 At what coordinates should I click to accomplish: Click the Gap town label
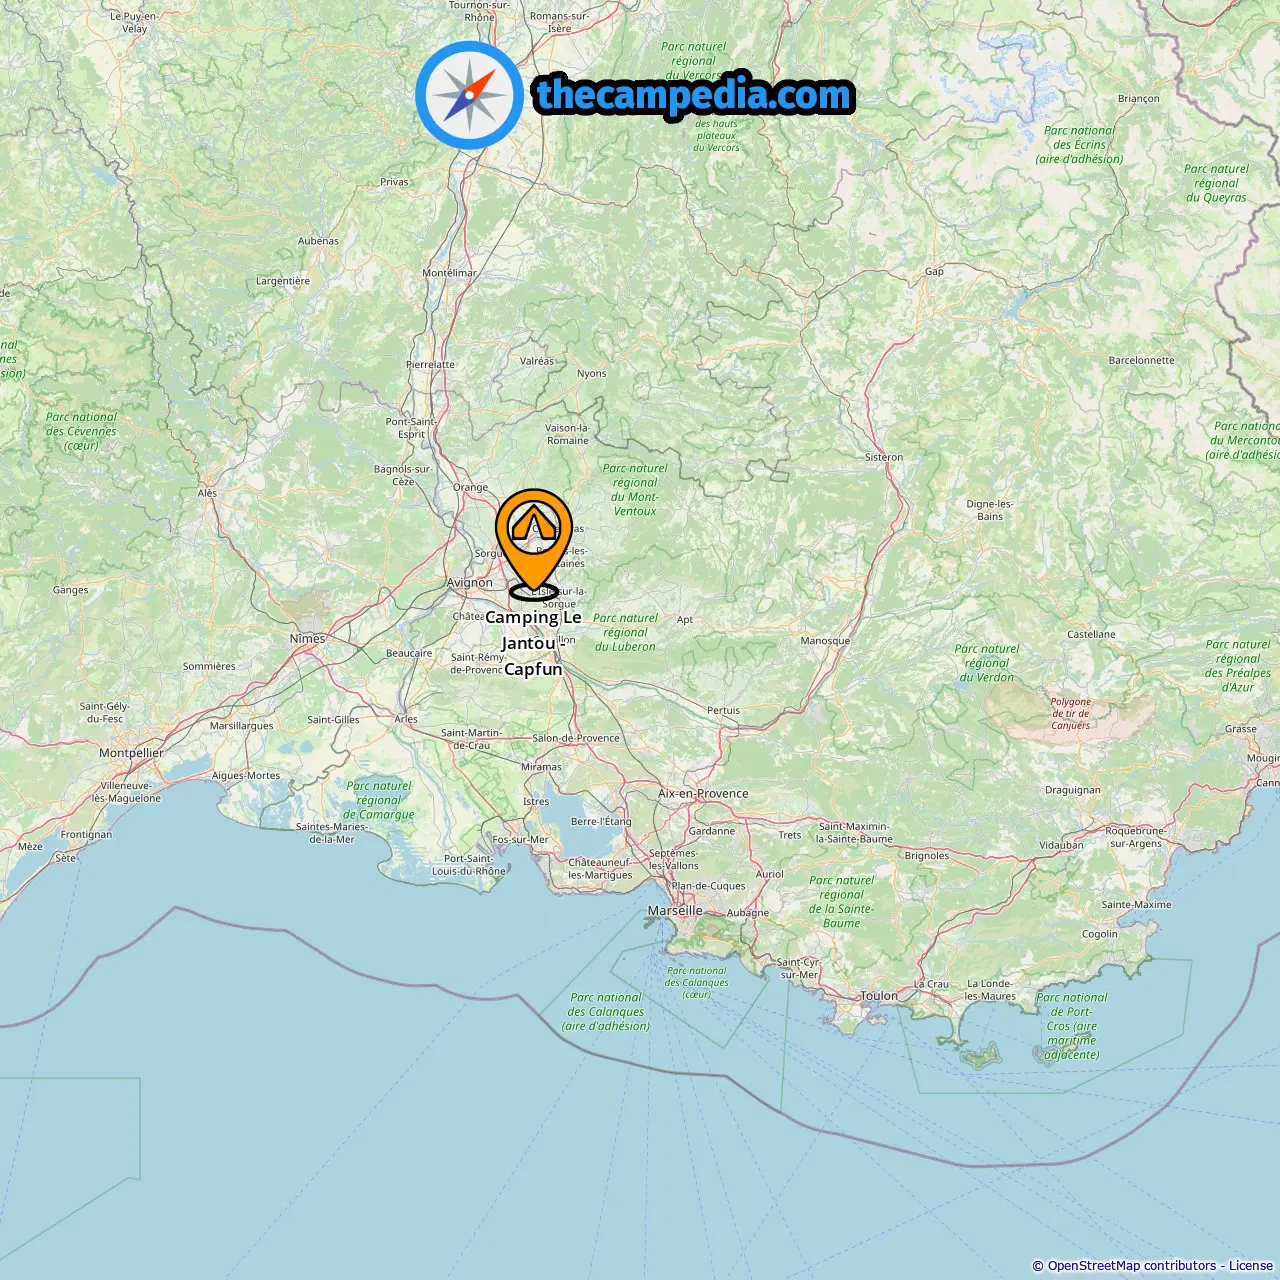tap(934, 272)
